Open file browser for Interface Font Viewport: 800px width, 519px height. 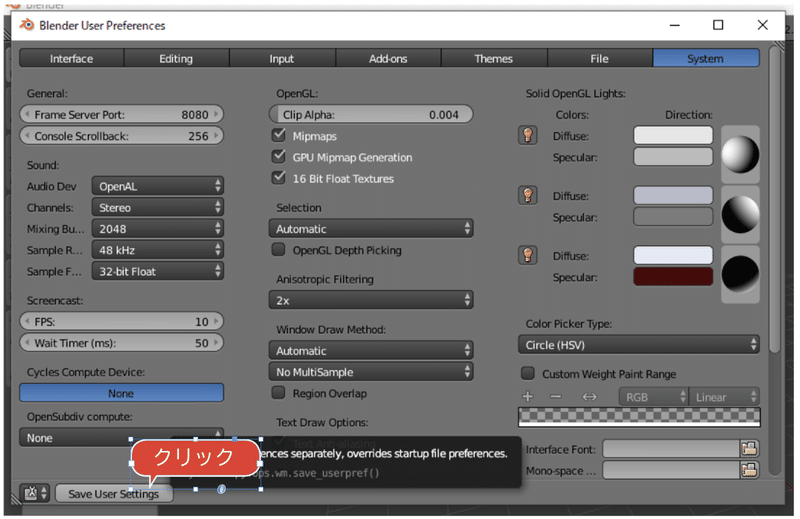pyautogui.click(x=749, y=449)
